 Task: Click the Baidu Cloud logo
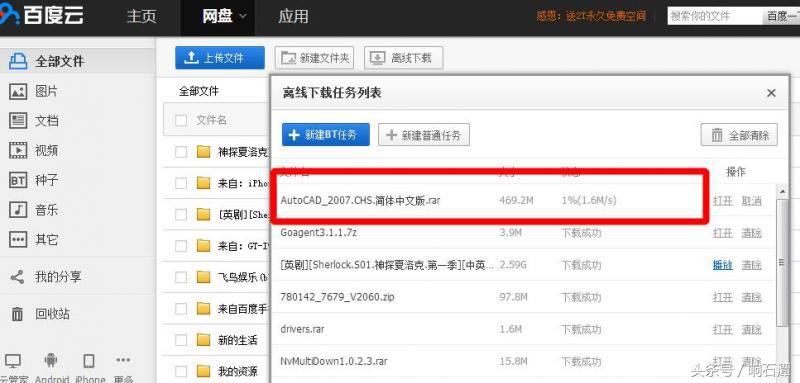(x=42, y=15)
